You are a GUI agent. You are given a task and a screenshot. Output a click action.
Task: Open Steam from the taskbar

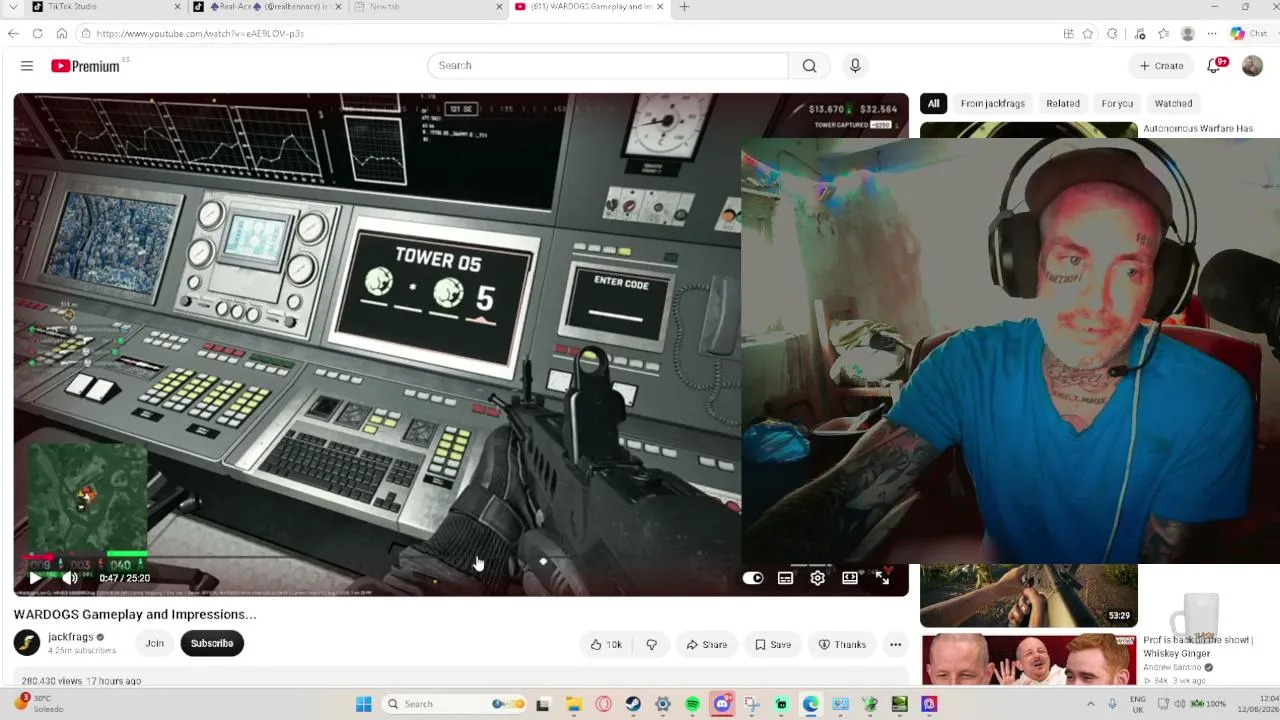tap(633, 704)
